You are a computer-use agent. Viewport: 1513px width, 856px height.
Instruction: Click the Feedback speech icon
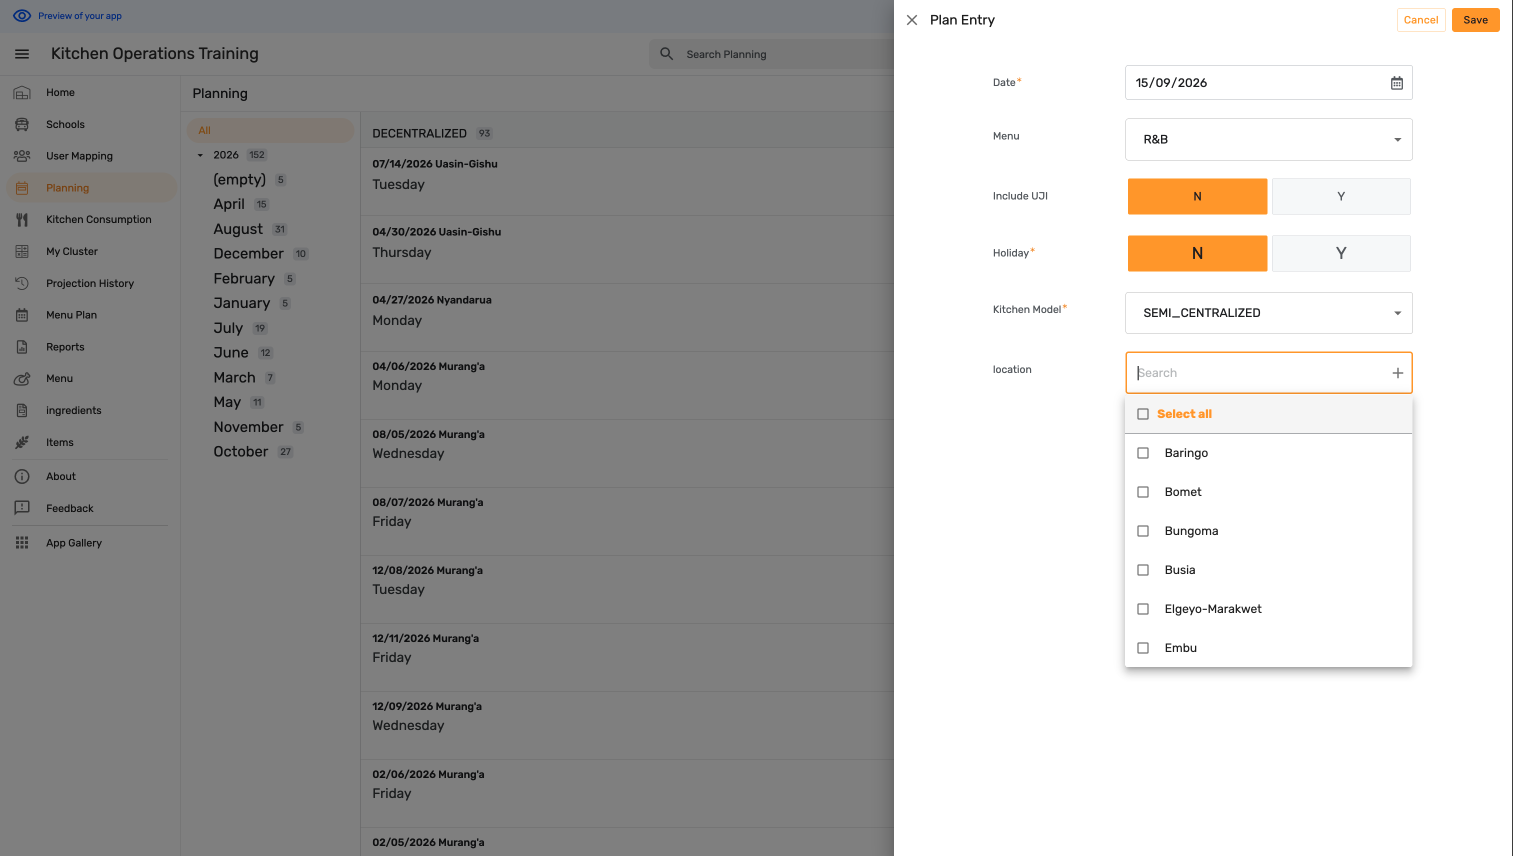tap(22, 508)
